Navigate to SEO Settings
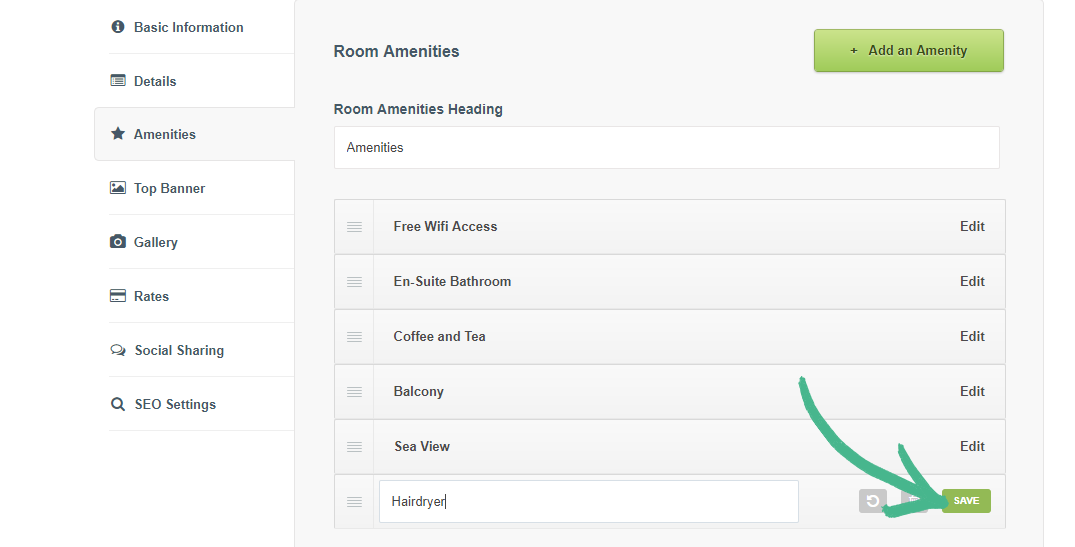The height and width of the screenshot is (547, 1075). [175, 404]
